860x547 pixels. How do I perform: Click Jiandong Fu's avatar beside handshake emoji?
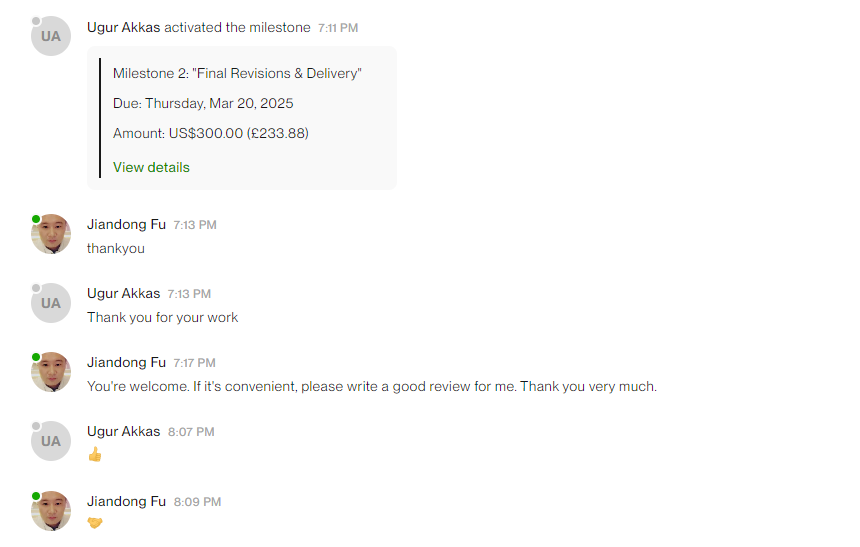(51, 511)
